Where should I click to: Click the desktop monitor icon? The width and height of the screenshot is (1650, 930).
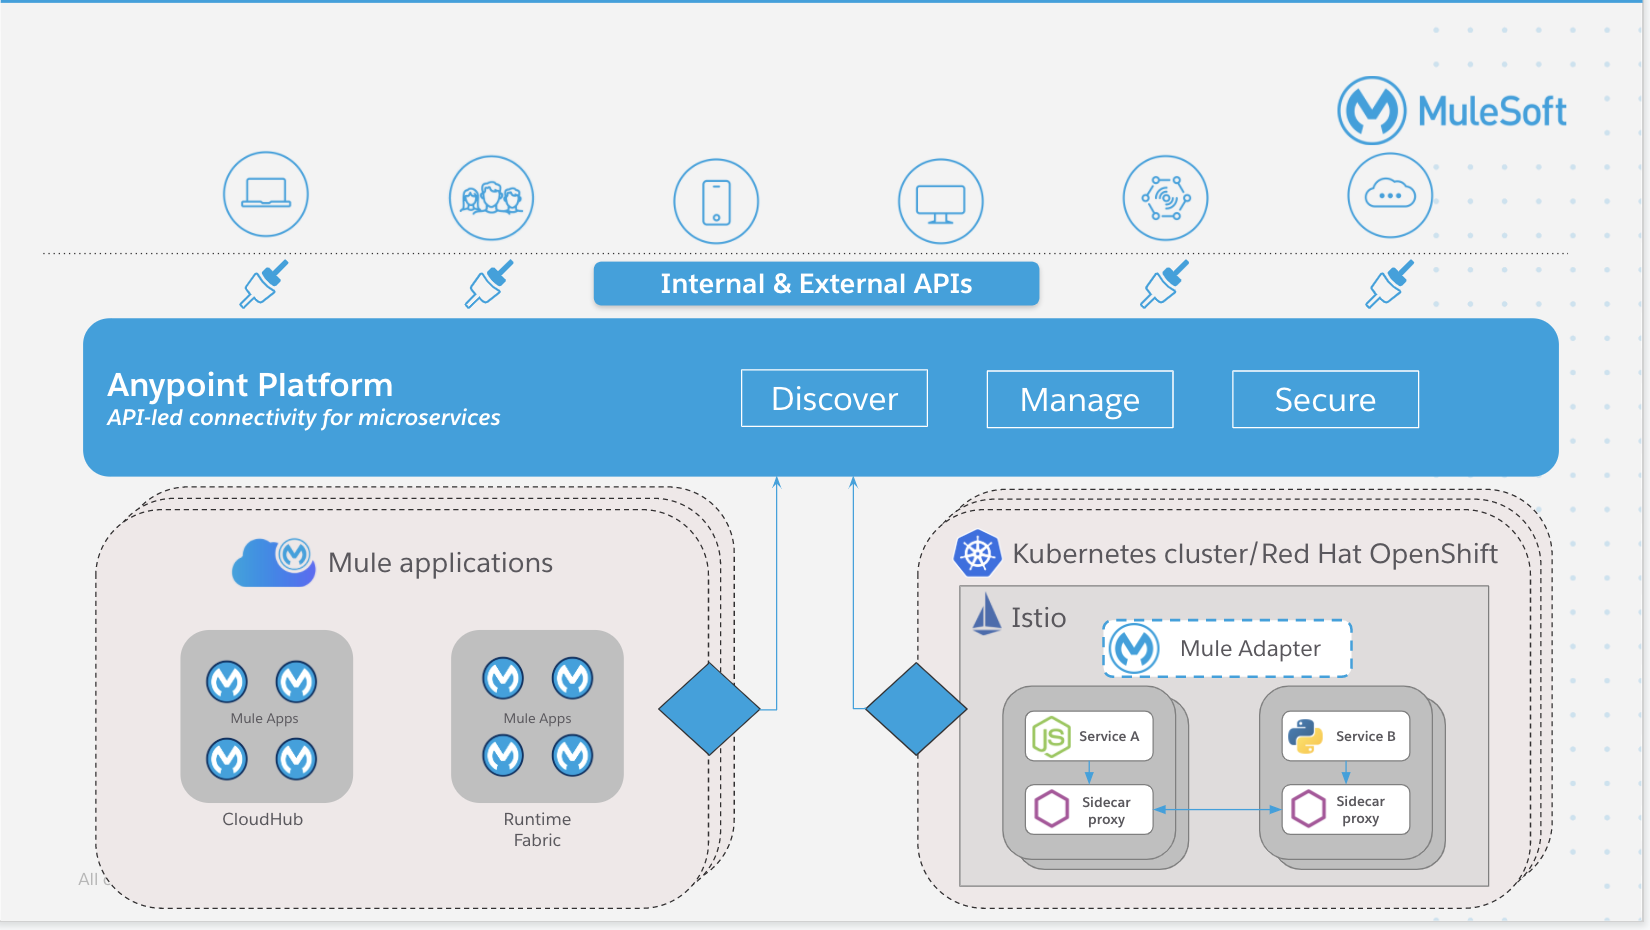(x=940, y=201)
